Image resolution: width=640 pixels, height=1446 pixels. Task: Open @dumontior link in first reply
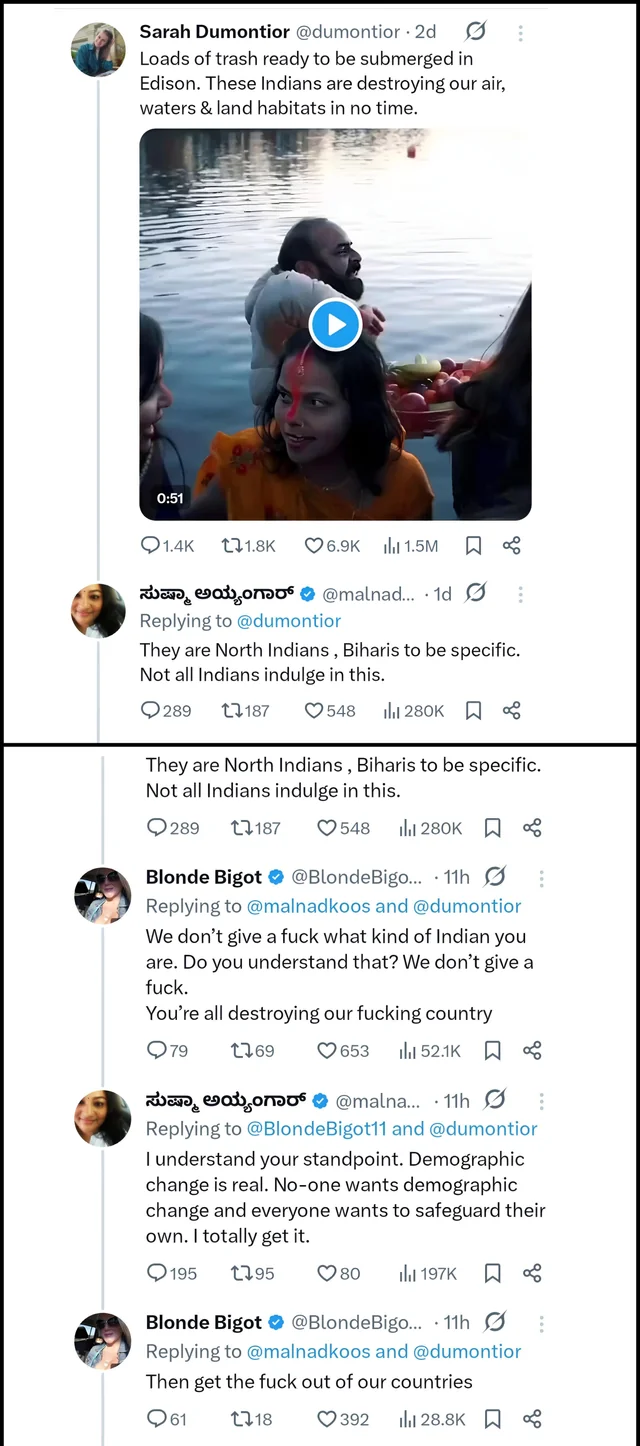click(x=289, y=621)
